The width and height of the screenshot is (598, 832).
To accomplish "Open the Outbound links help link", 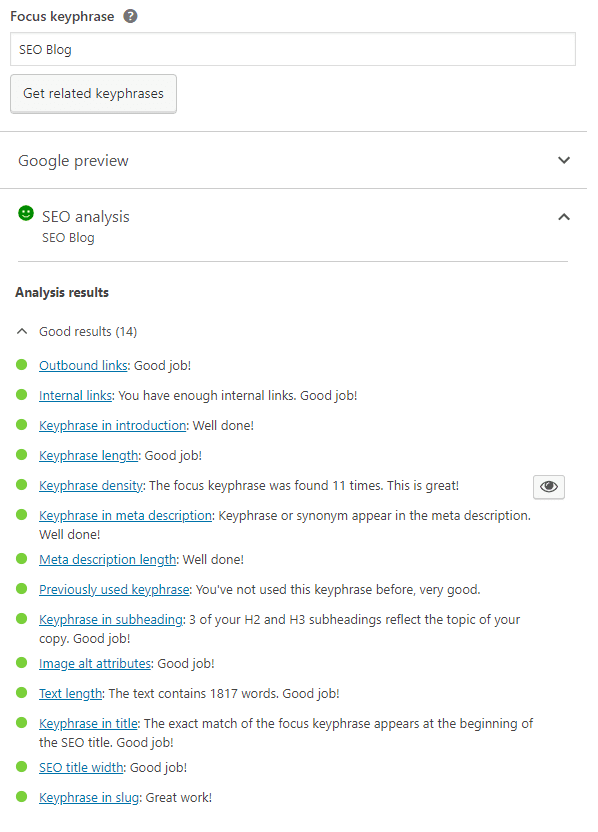I will pyautogui.click(x=83, y=366).
